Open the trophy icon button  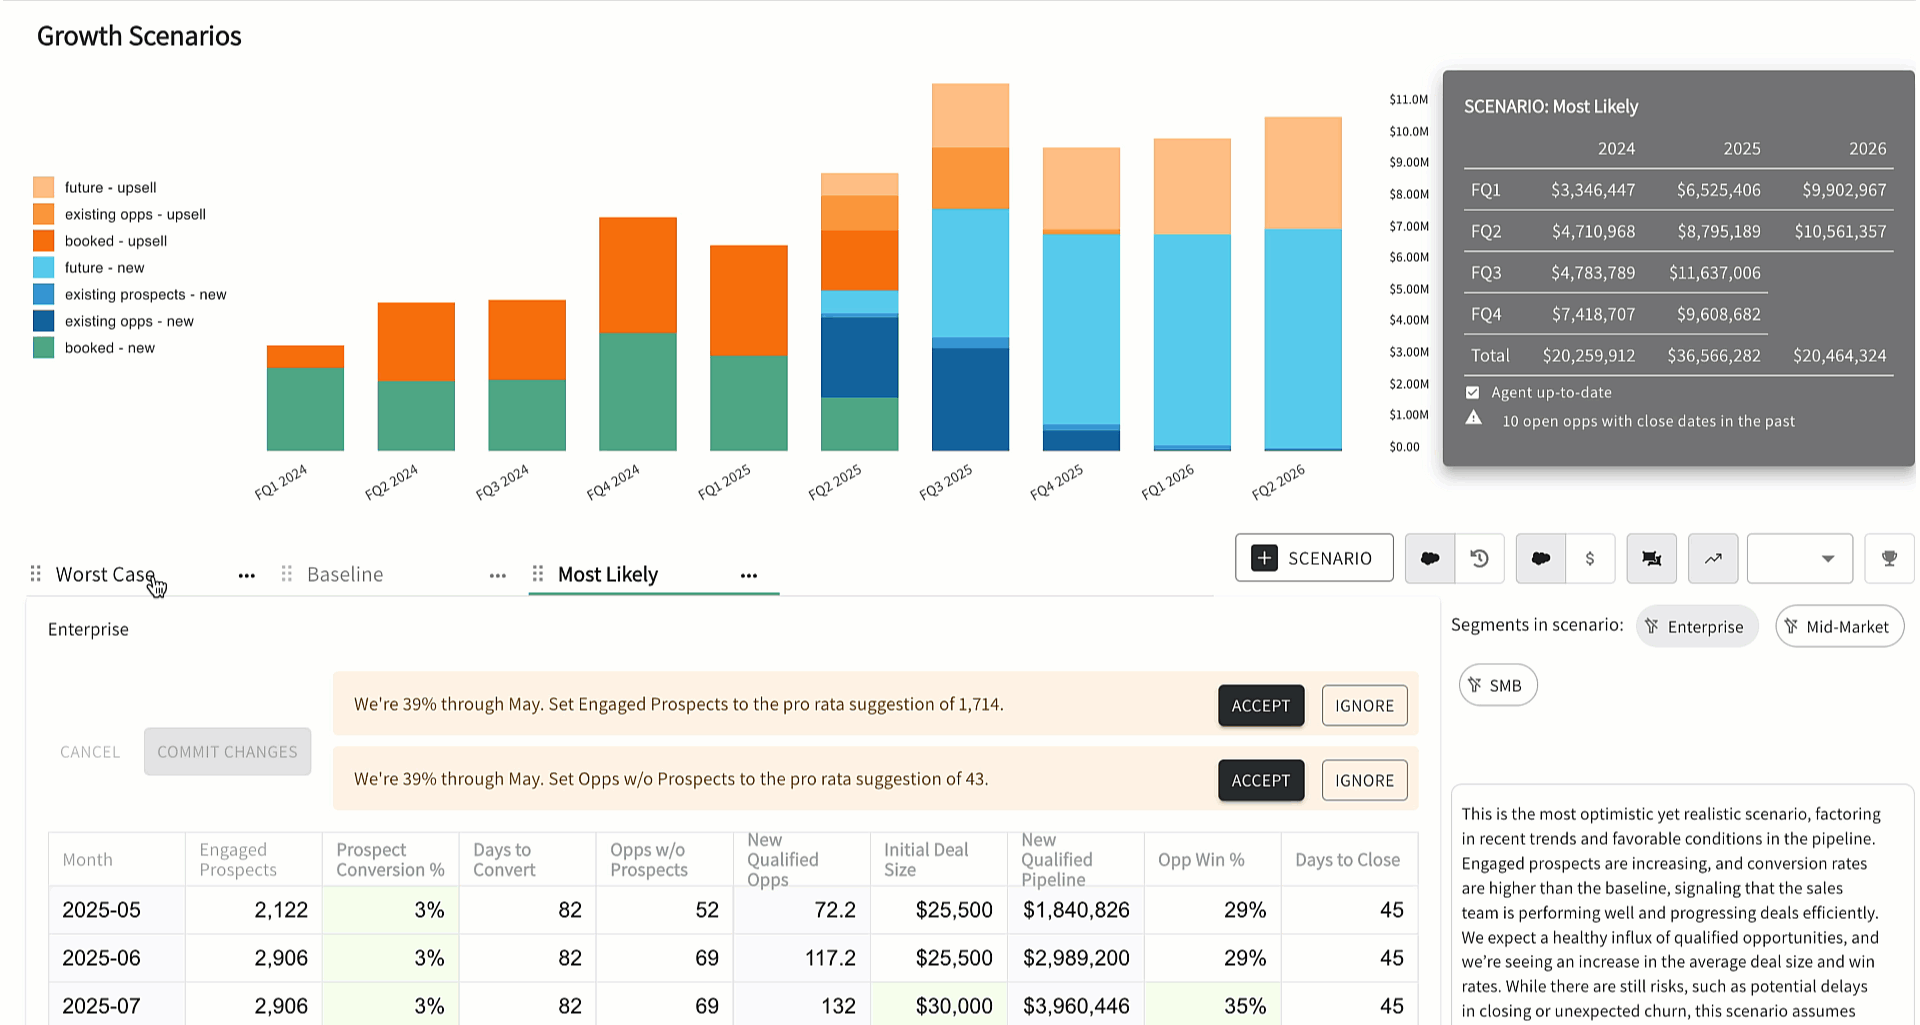coord(1889,558)
